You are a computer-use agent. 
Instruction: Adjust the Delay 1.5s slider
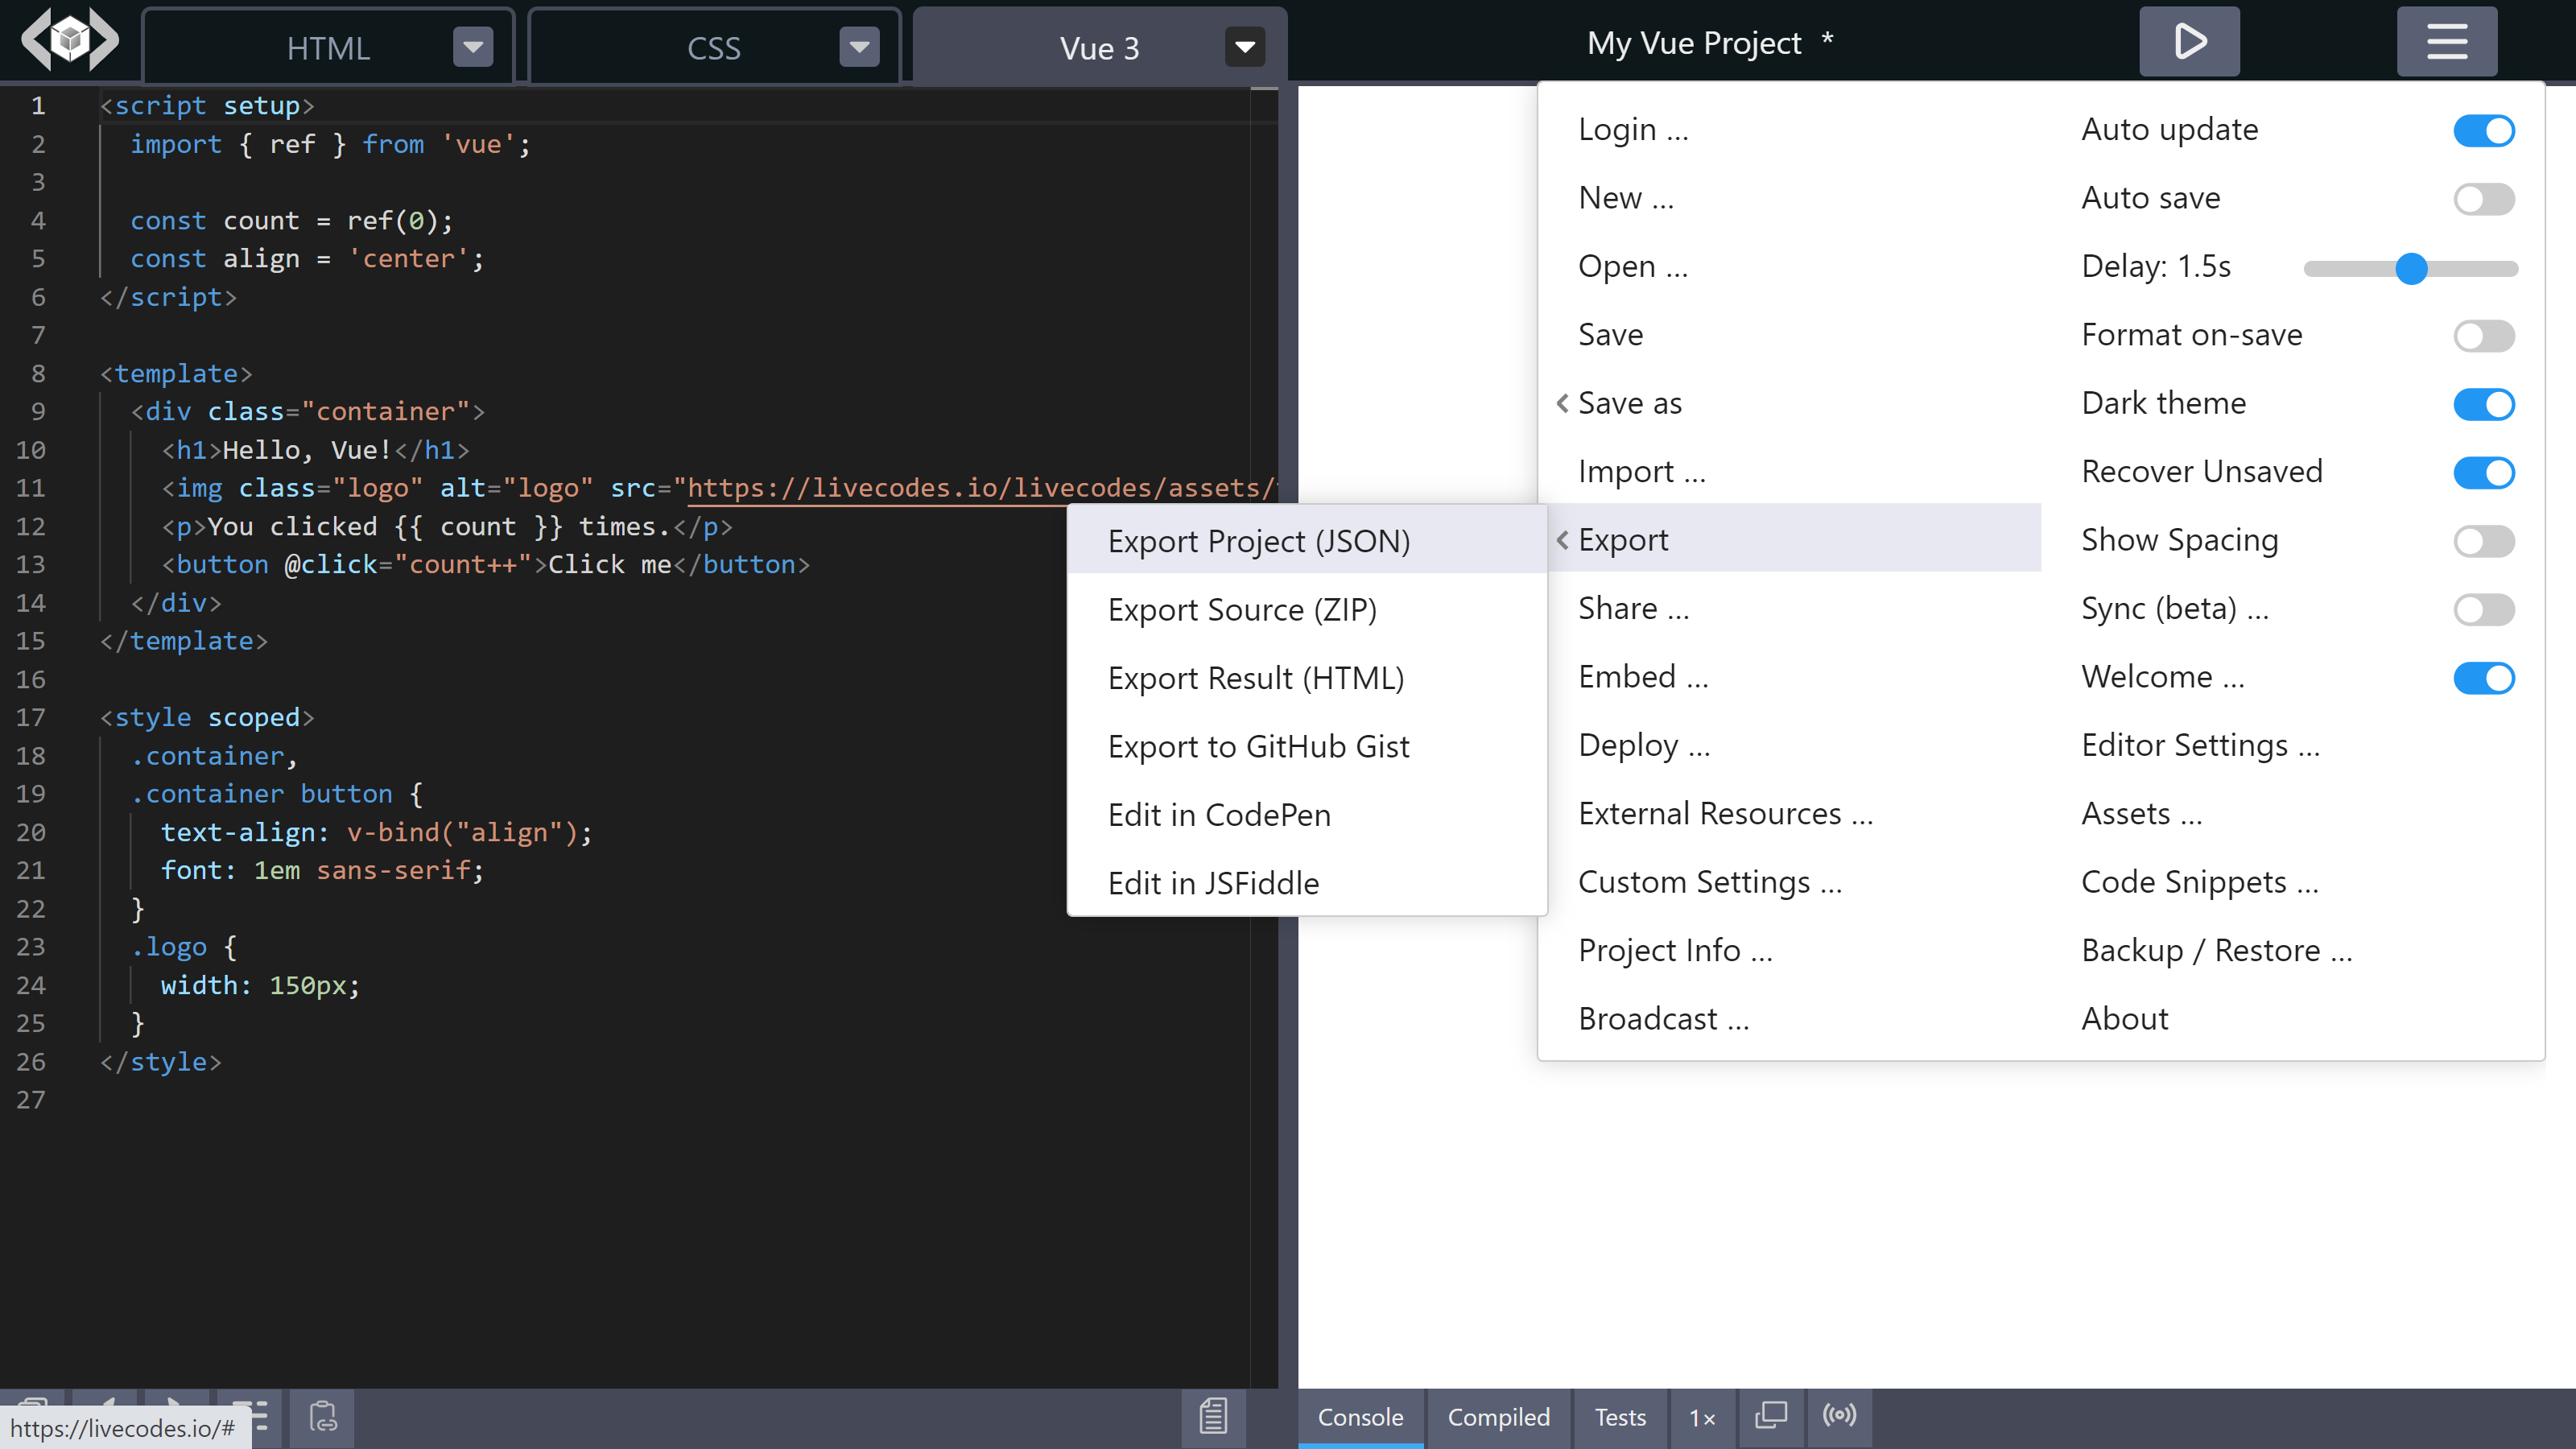2410,267
